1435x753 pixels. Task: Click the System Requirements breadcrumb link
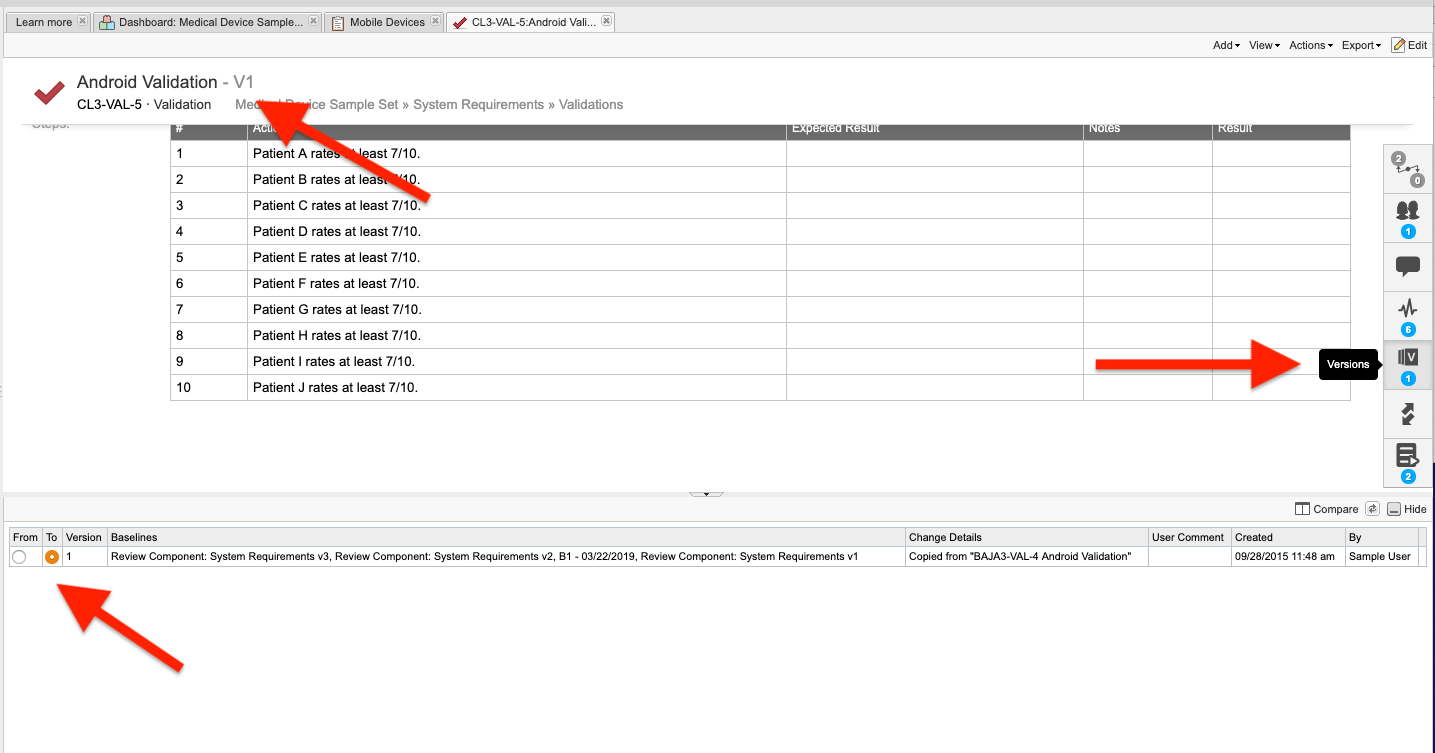pyautogui.click(x=478, y=104)
